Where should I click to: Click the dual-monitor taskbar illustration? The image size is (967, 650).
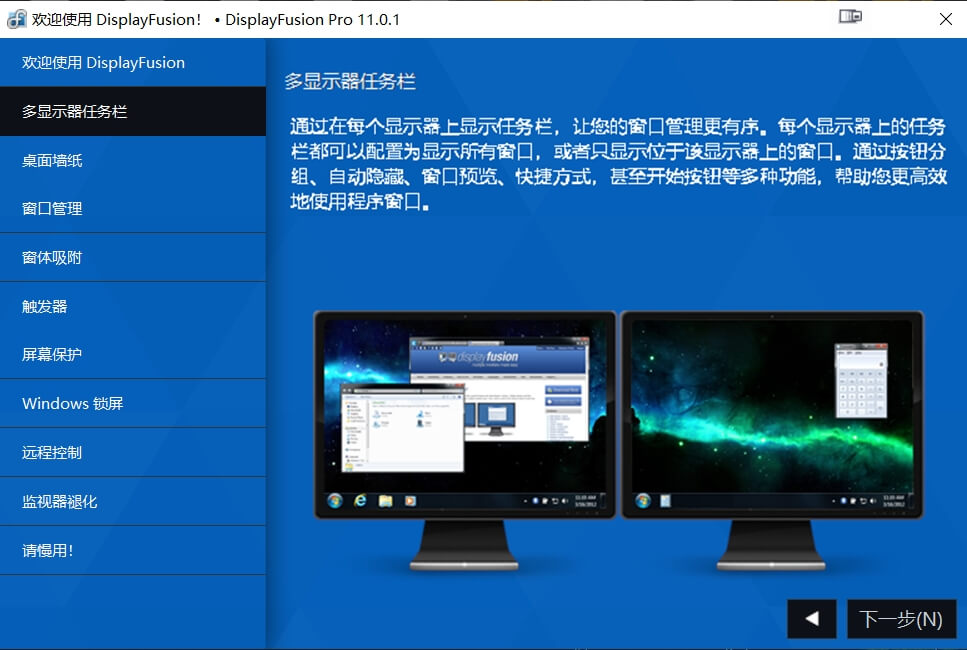click(619, 440)
